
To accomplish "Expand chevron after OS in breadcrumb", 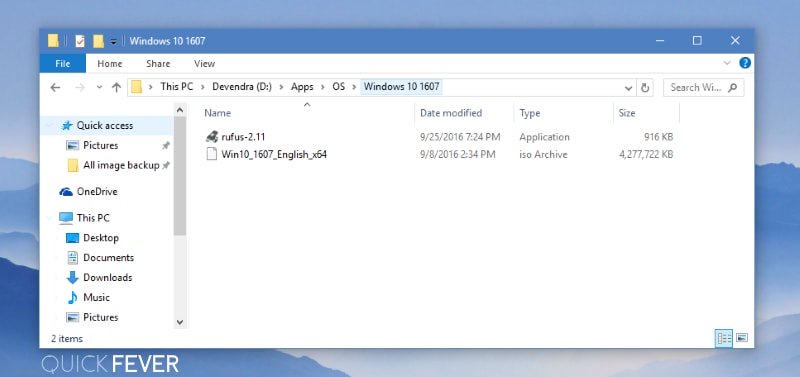I will pos(354,87).
